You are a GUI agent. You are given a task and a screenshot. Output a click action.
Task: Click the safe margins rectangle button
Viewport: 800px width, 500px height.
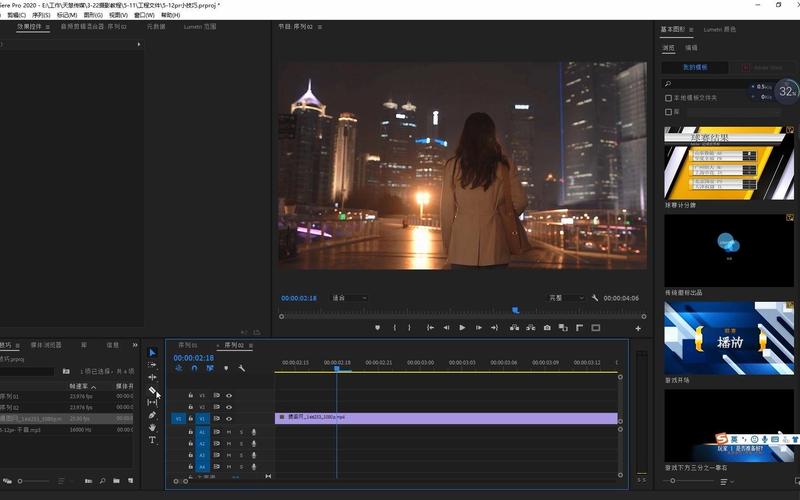595,328
